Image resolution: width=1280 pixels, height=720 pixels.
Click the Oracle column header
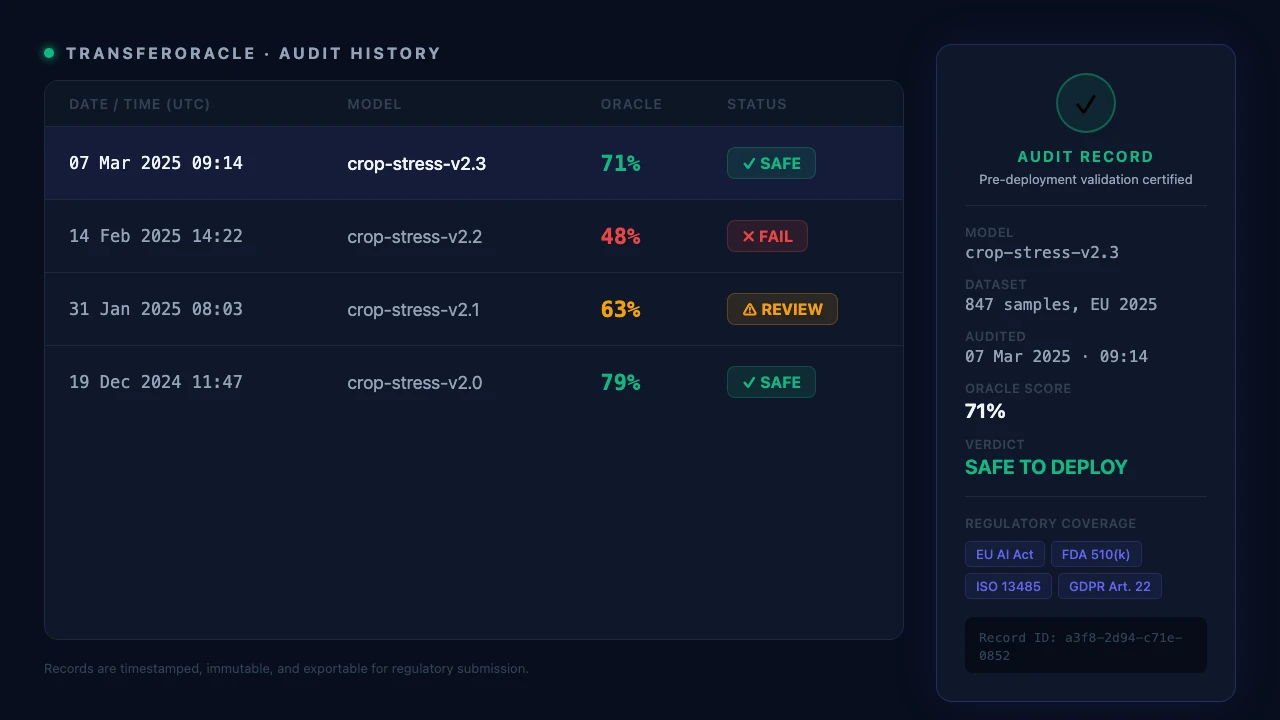click(x=631, y=104)
